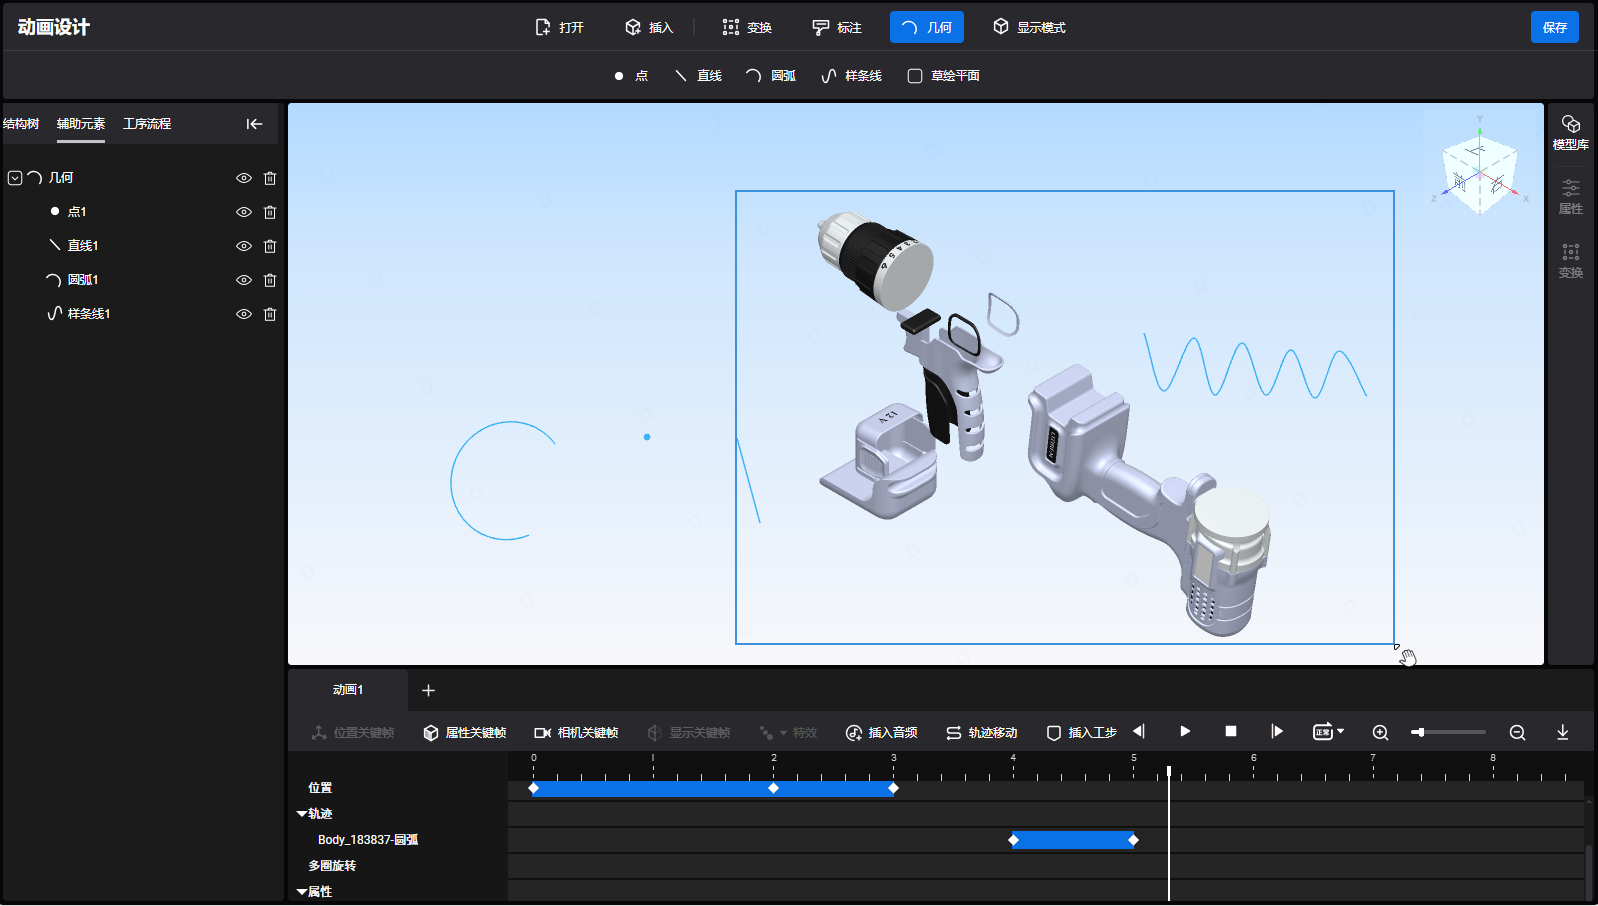The height and width of the screenshot is (906, 1598).
Task: Toggle visibility of 直线1
Action: click(x=243, y=246)
